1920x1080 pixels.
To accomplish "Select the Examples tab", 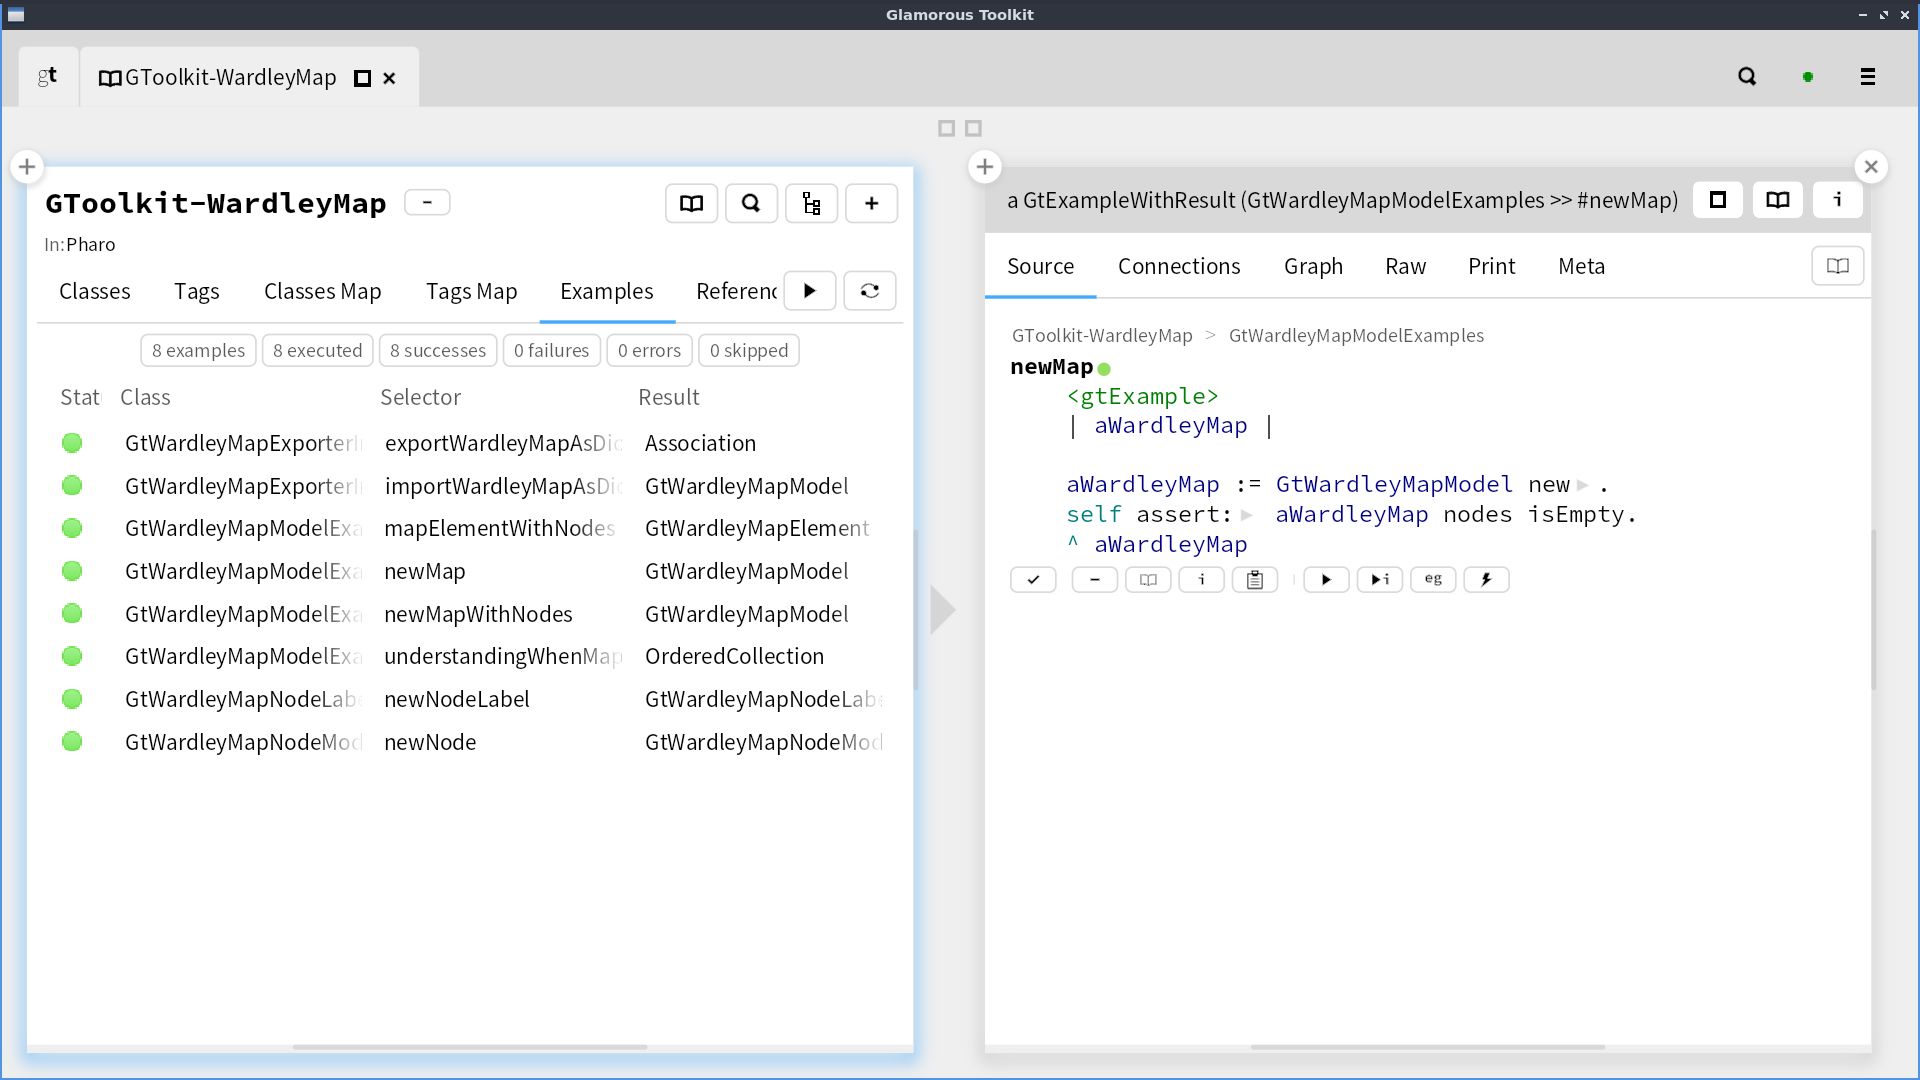I will click(606, 291).
